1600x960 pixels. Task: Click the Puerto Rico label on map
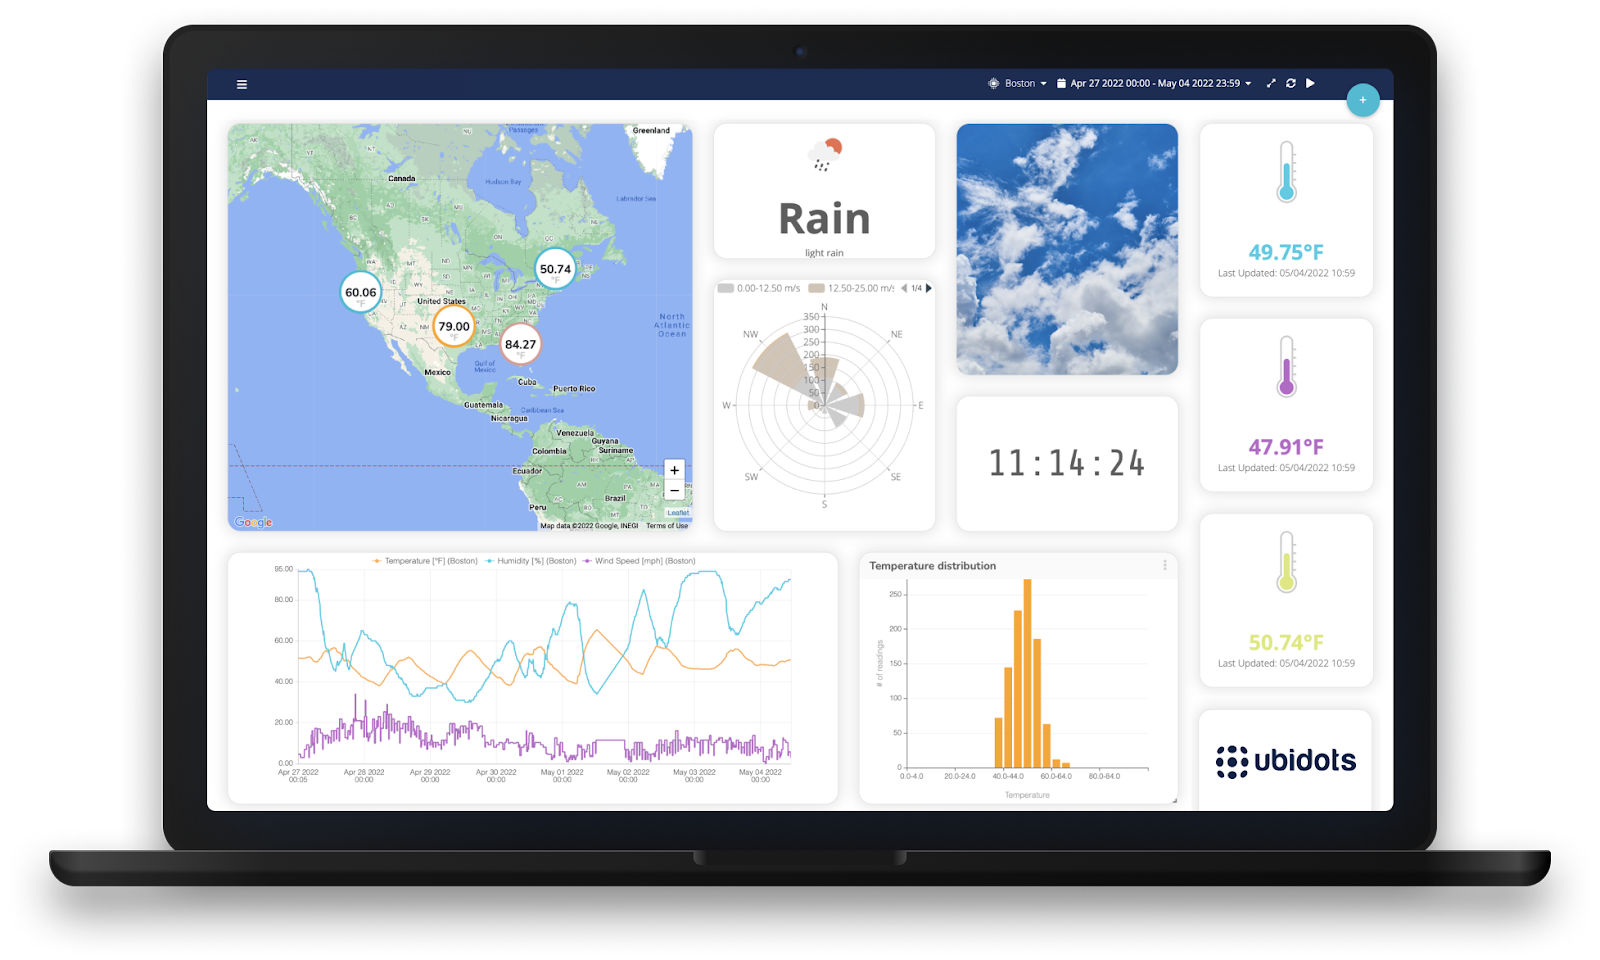coord(574,389)
